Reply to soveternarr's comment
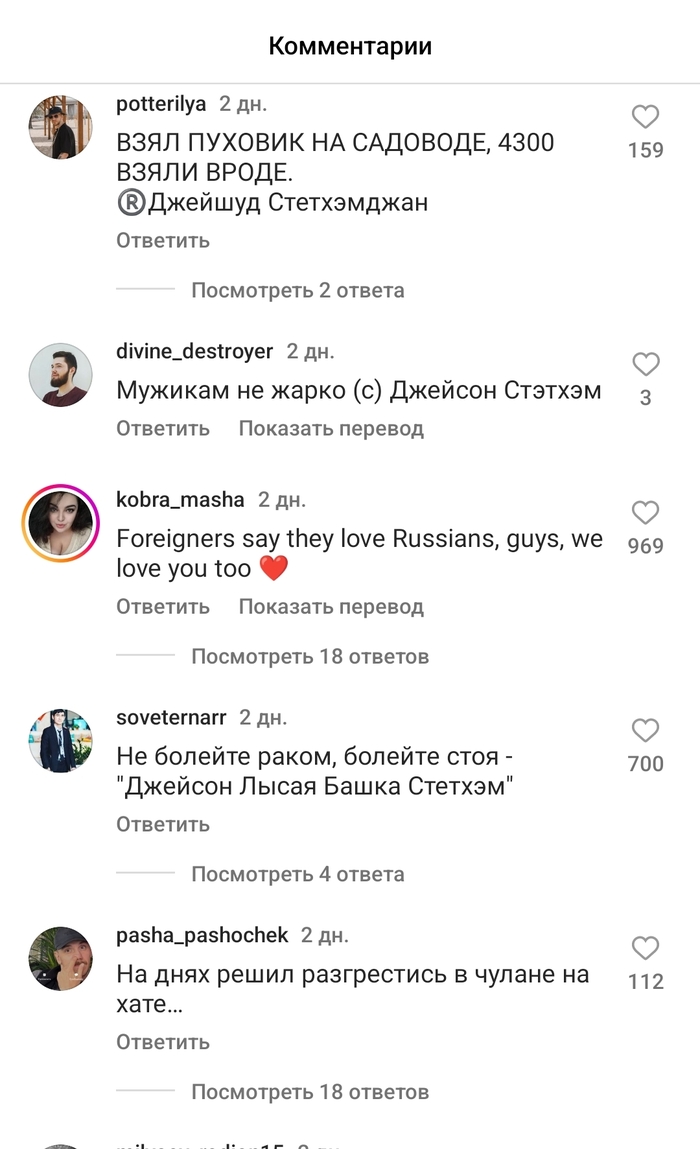The height and width of the screenshot is (1149, 700). click(x=163, y=824)
